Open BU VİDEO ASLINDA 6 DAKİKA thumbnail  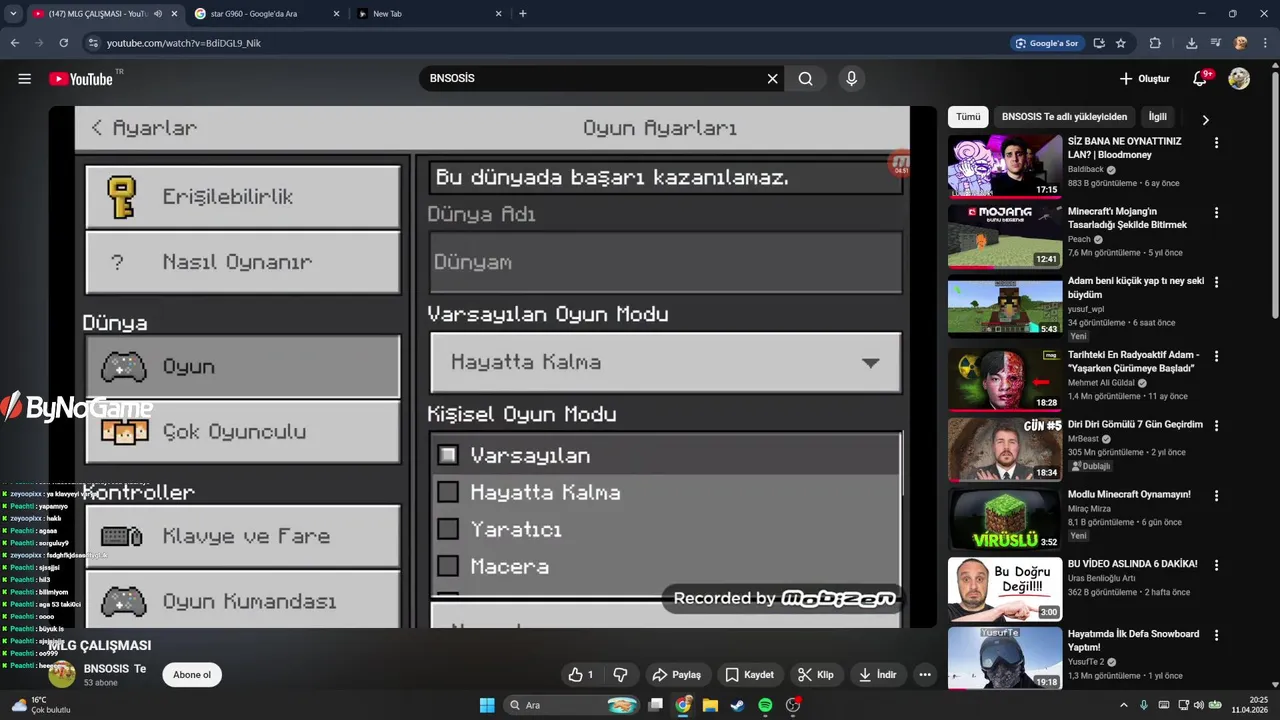(1005, 589)
